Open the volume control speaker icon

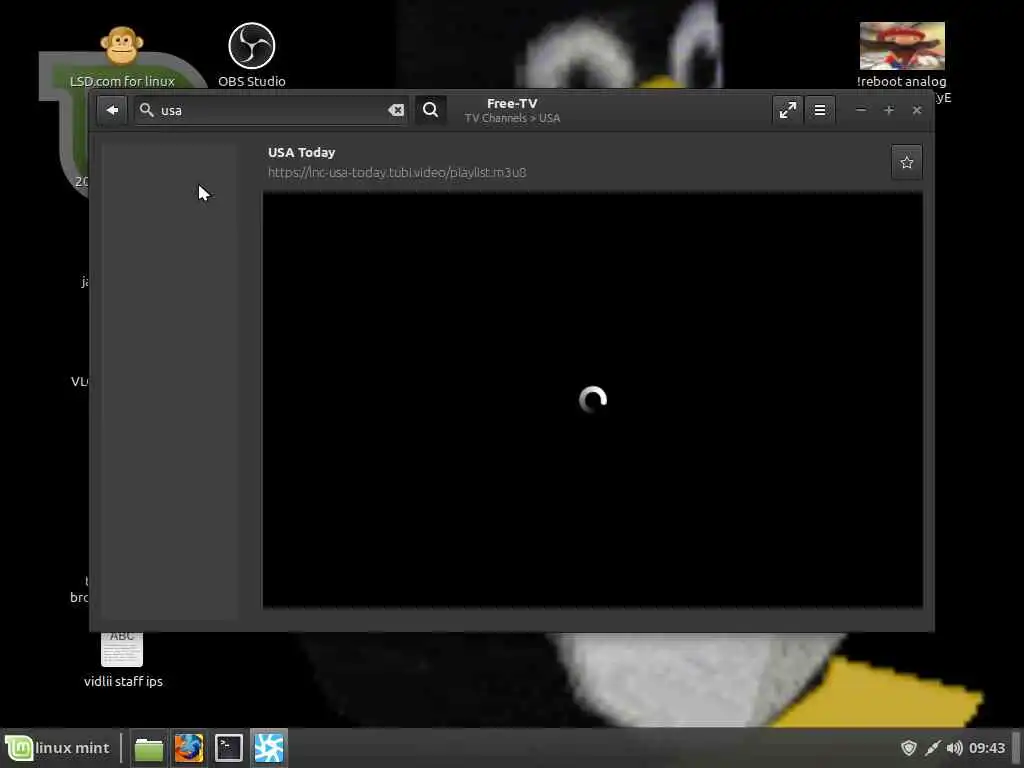pos(954,748)
